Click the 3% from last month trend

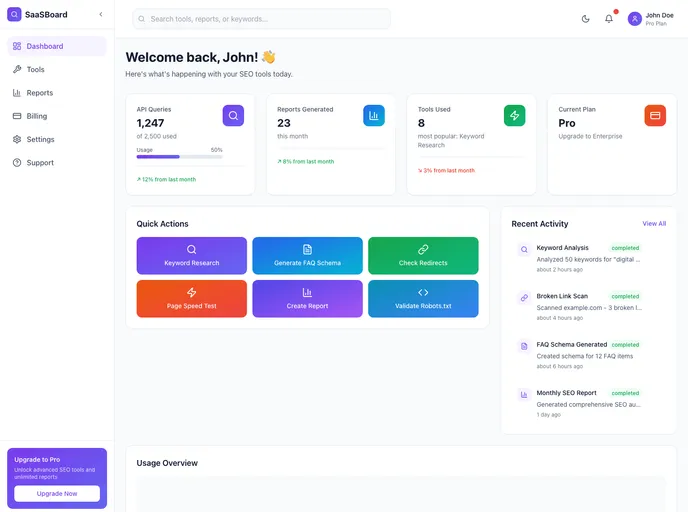click(x=446, y=170)
